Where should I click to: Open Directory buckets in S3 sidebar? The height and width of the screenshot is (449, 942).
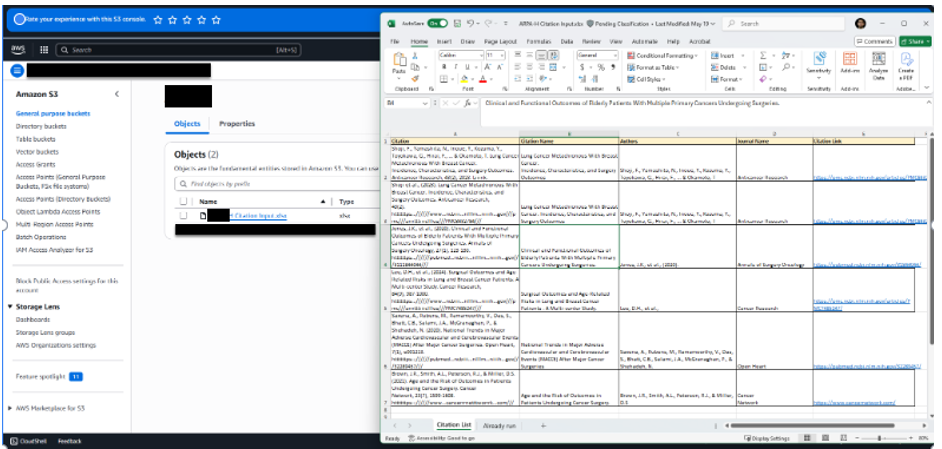(x=41, y=126)
